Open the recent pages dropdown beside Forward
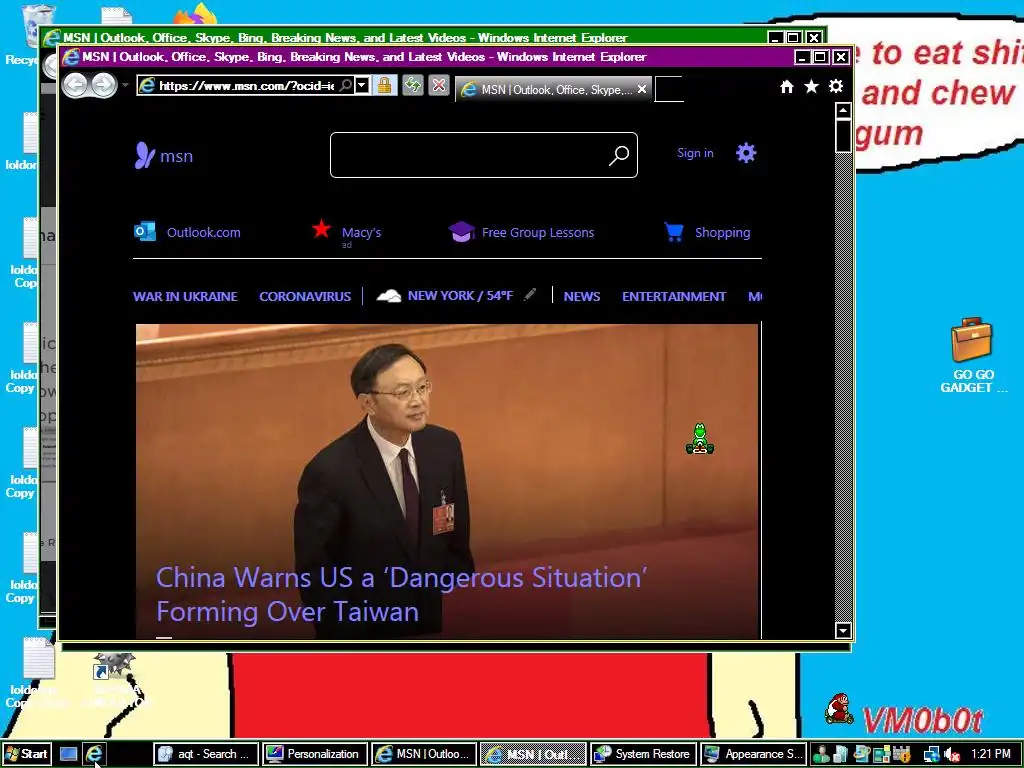This screenshot has width=1024, height=768. pos(125,85)
